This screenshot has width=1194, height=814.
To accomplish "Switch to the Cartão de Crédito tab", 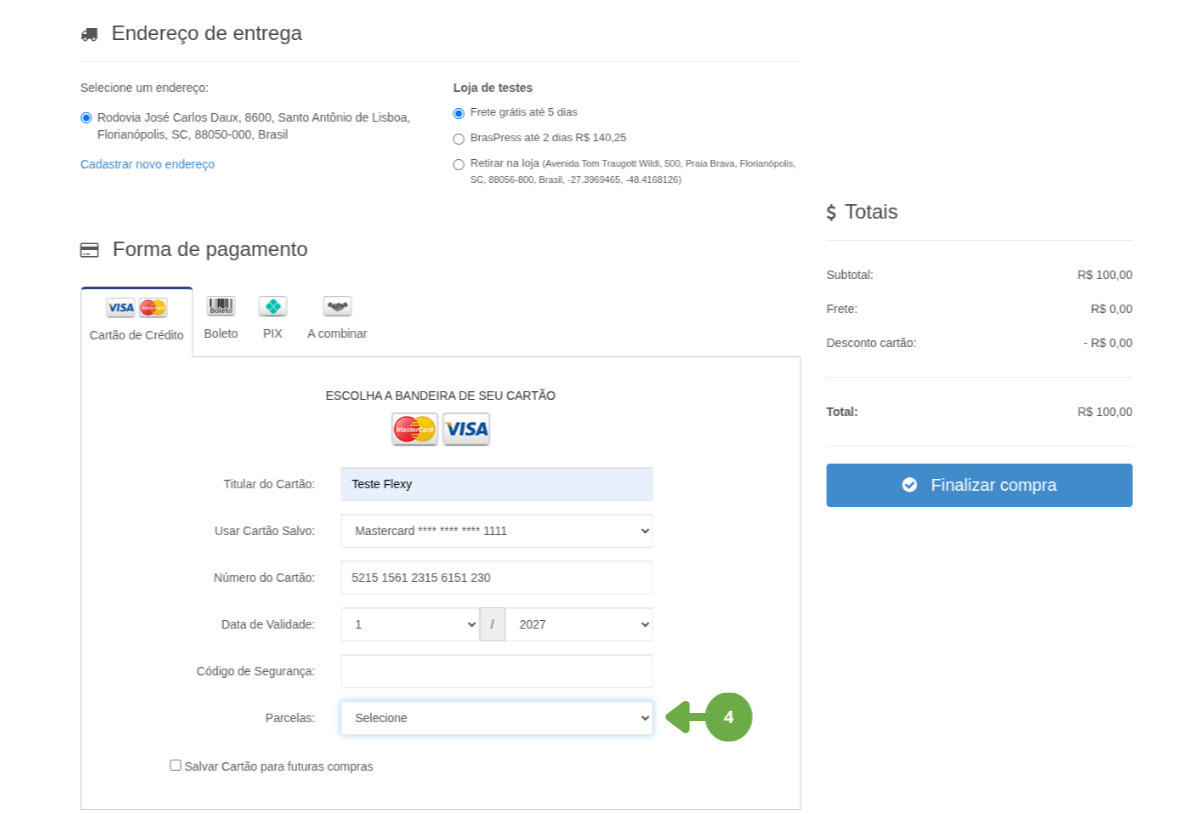I will (137, 322).
